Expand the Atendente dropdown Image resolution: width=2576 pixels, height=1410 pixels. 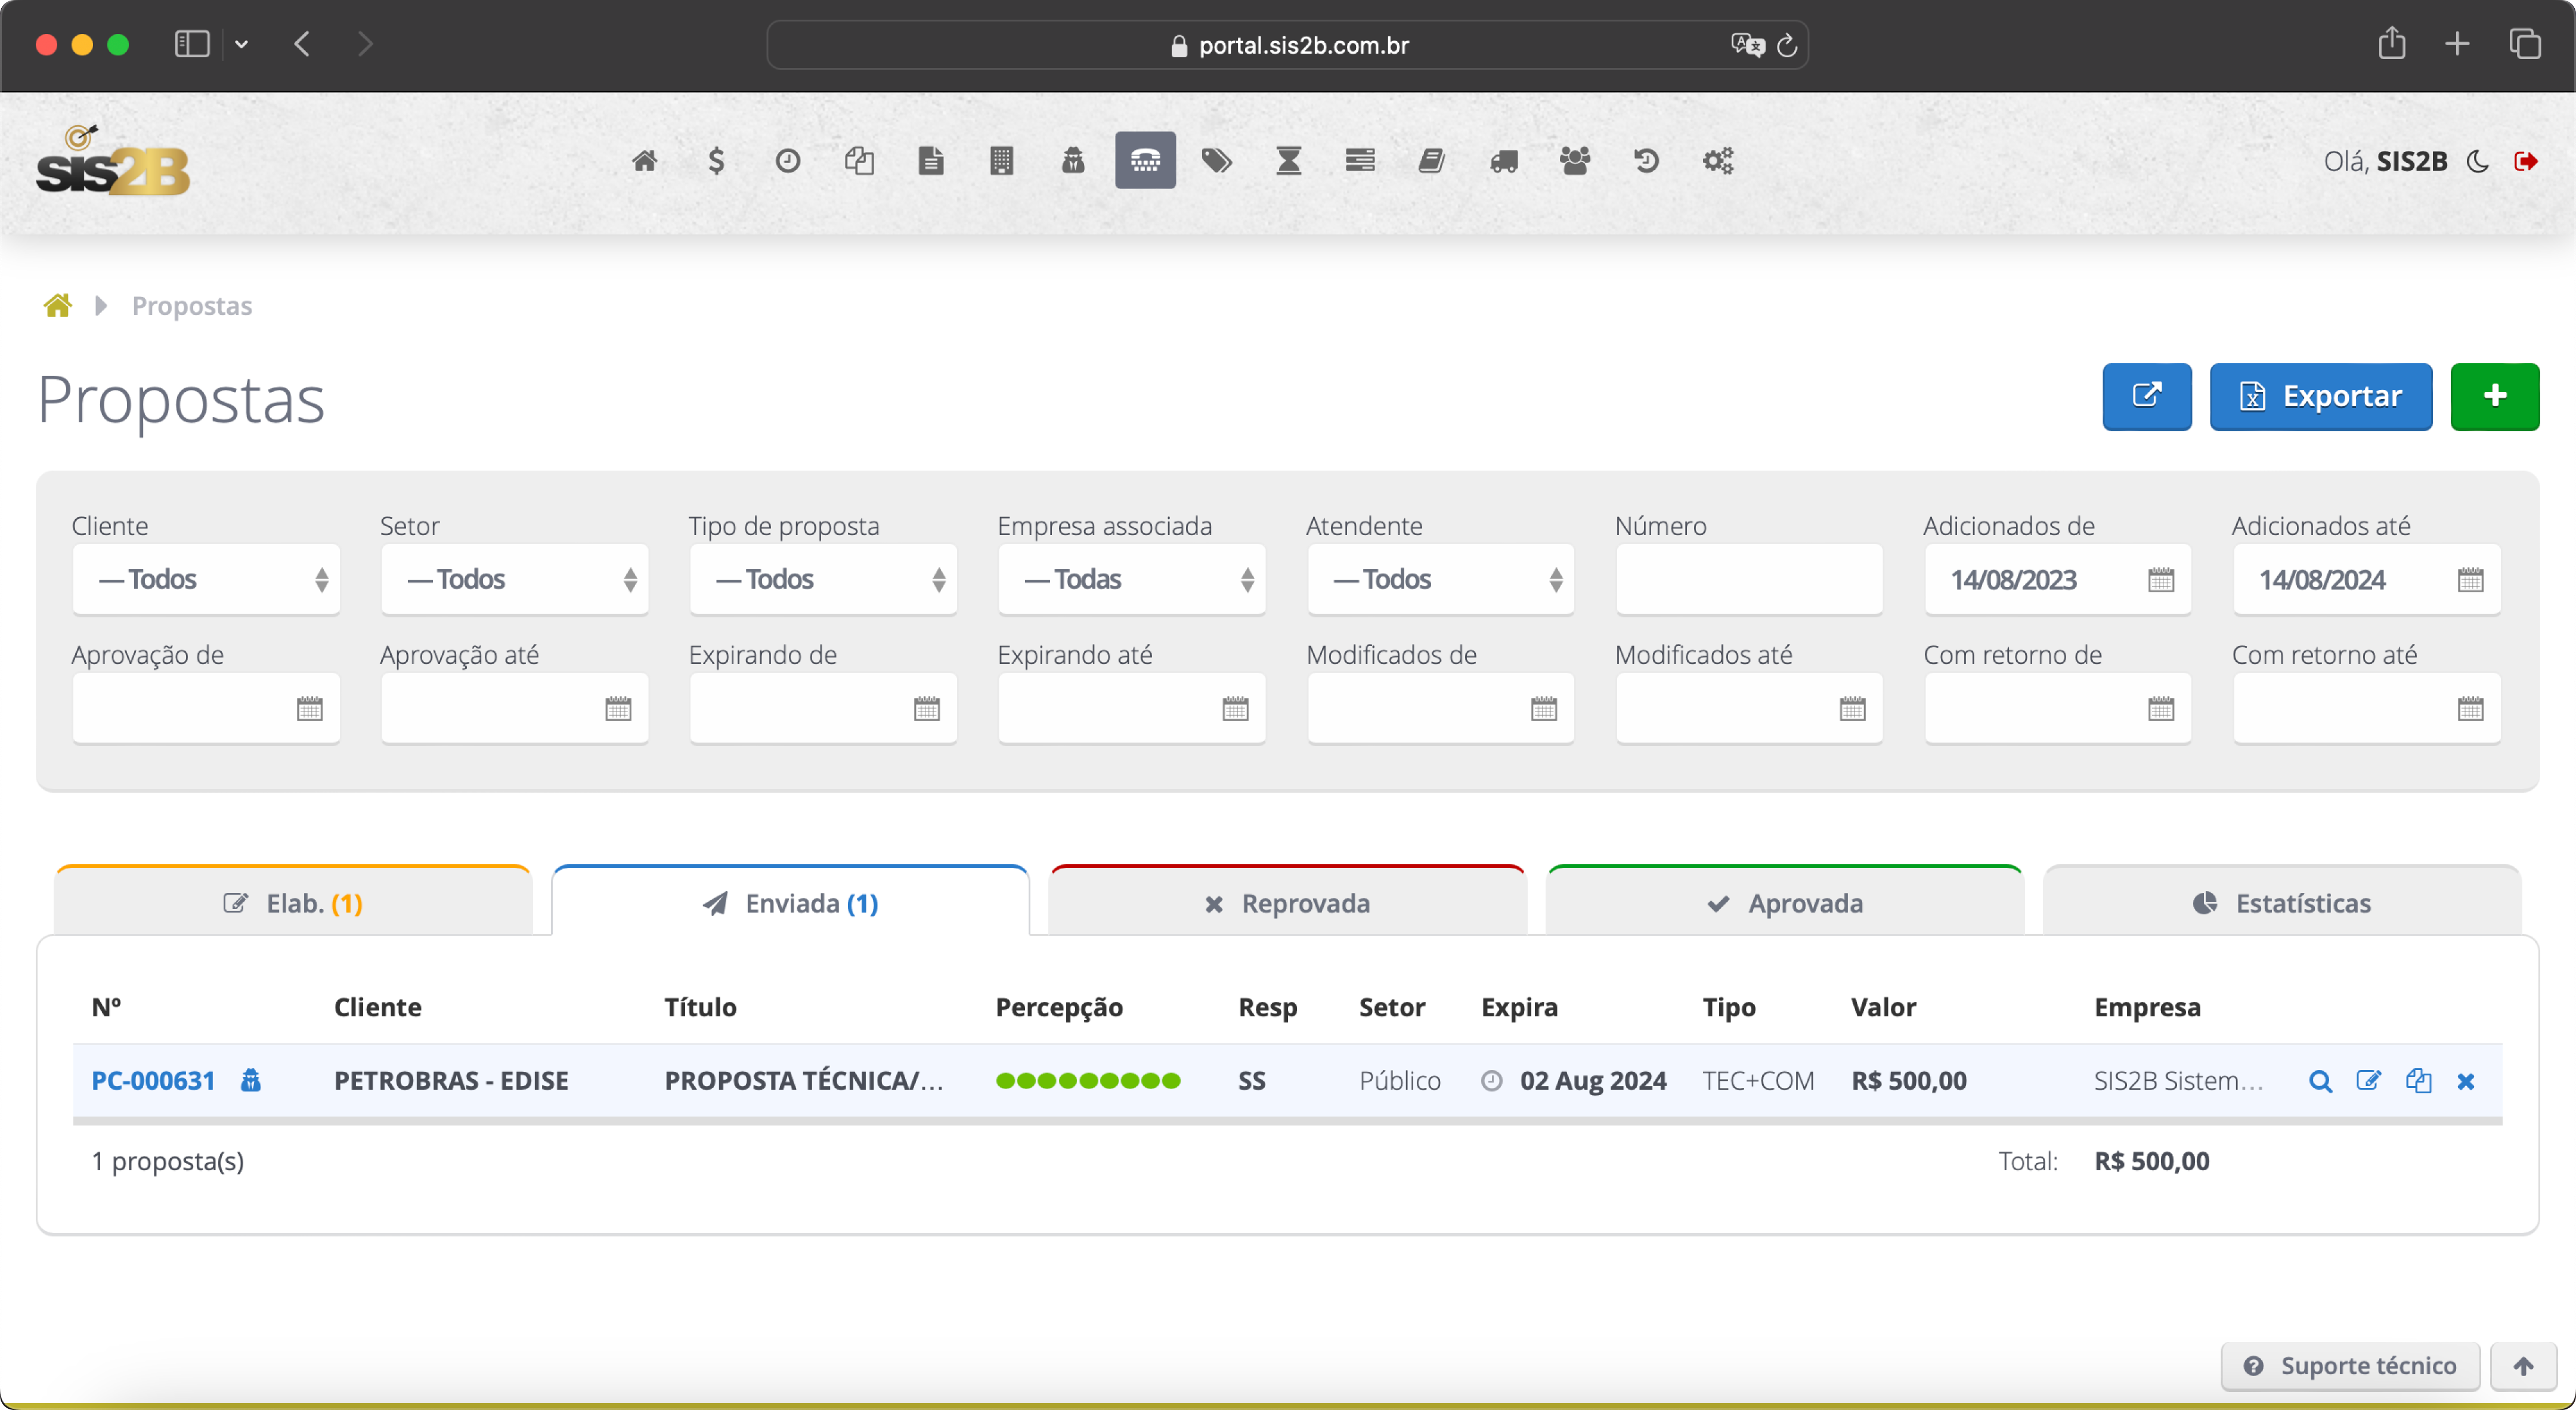point(1440,579)
